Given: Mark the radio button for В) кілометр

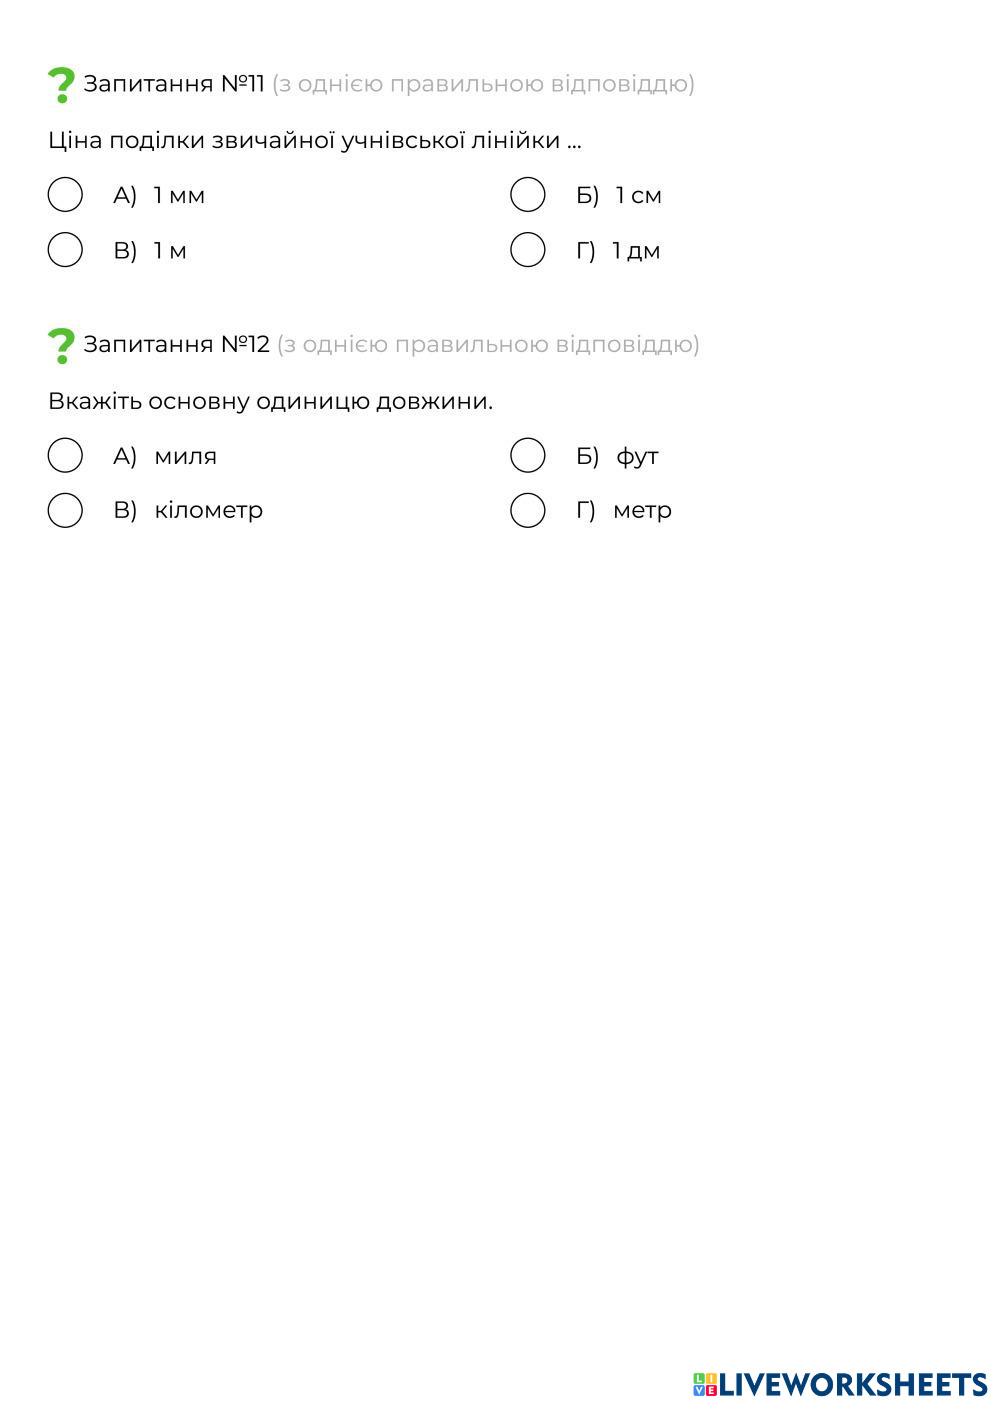Looking at the screenshot, I should click(65, 510).
